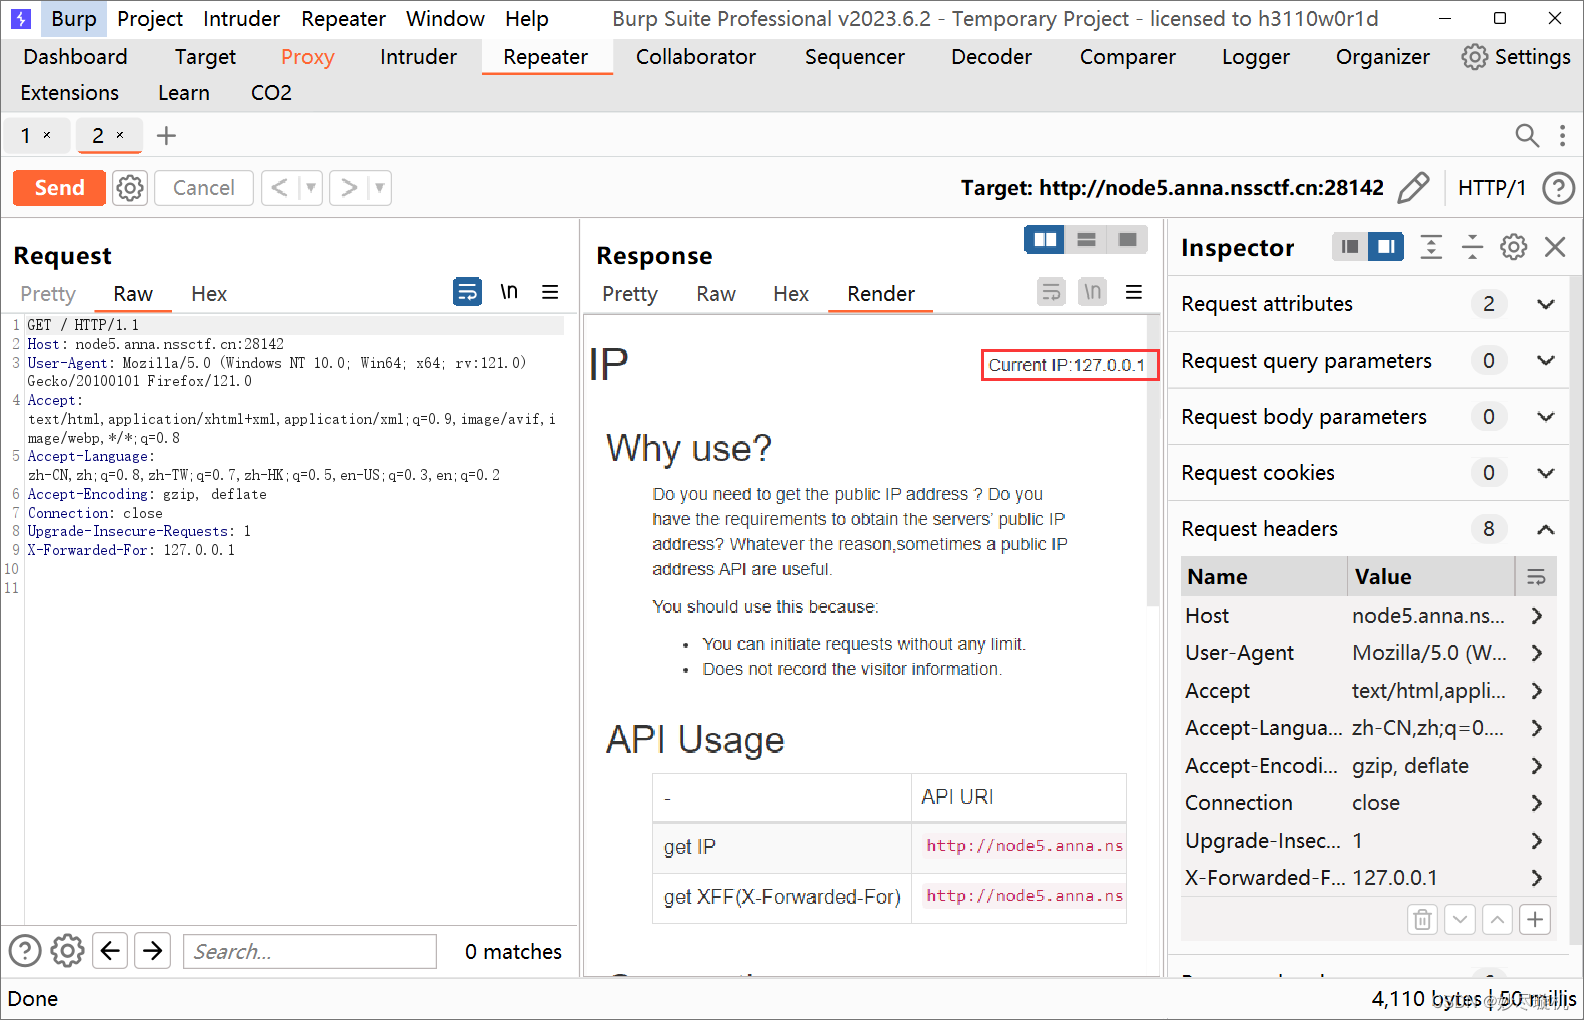The height and width of the screenshot is (1020, 1584).
Task: Select top-bottom request/response layout
Action: 1086,240
